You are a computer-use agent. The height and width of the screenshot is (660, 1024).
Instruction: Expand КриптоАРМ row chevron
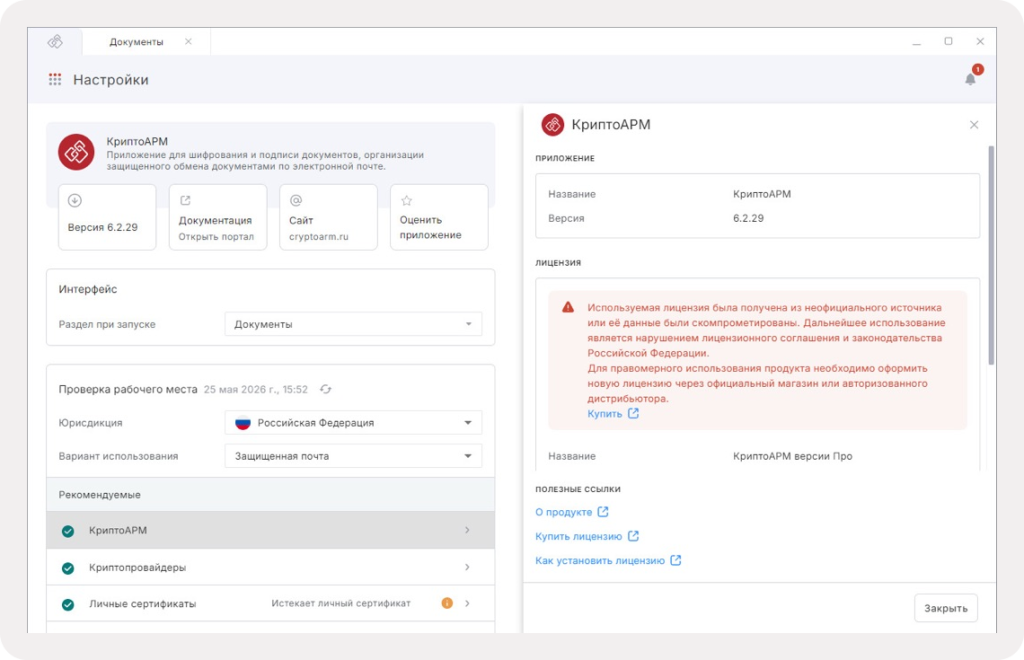(467, 530)
